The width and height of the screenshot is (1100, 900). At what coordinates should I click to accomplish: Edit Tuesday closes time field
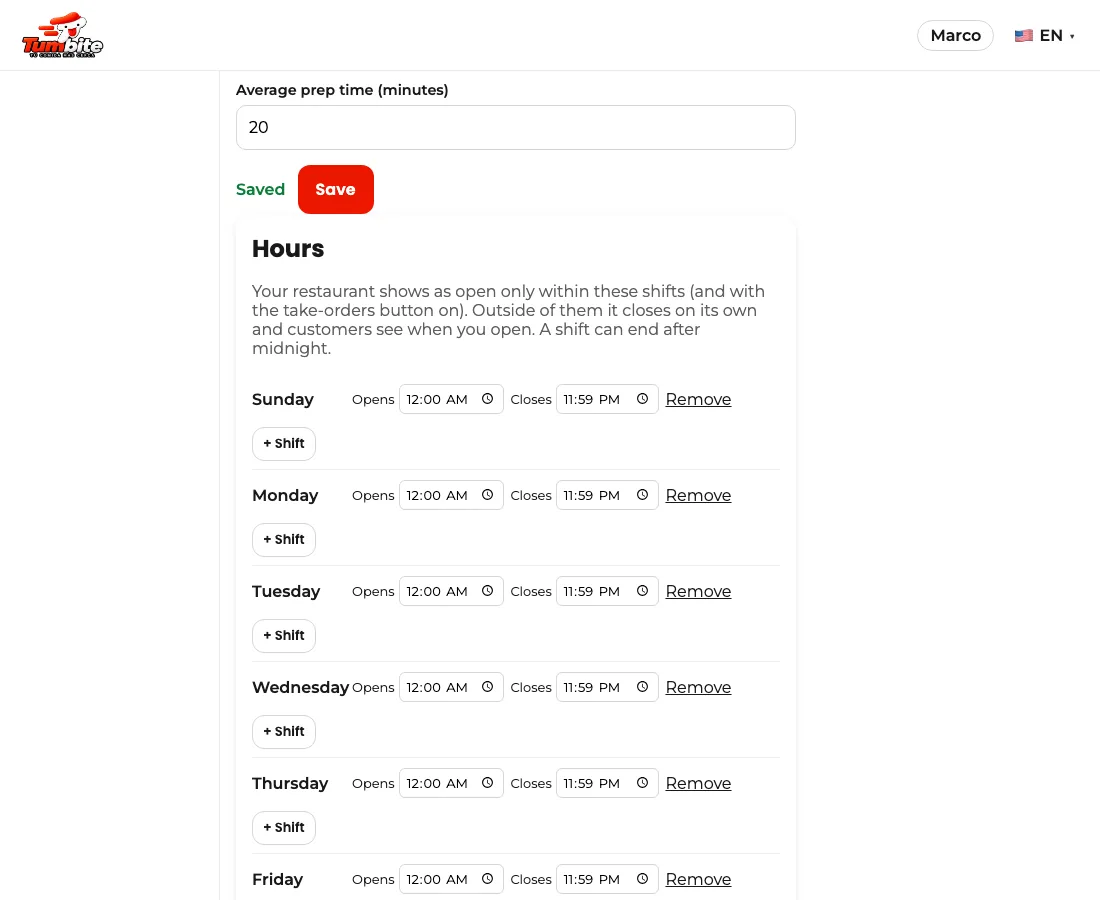607,591
